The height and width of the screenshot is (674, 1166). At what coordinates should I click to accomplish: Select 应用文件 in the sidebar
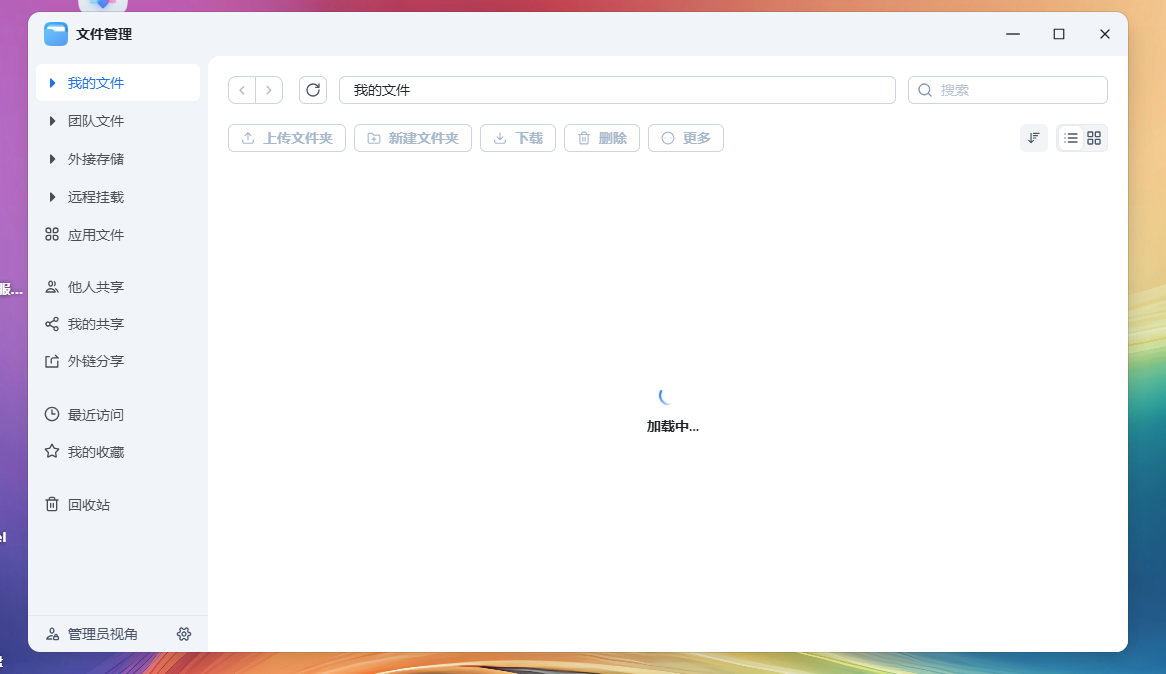click(x=95, y=235)
